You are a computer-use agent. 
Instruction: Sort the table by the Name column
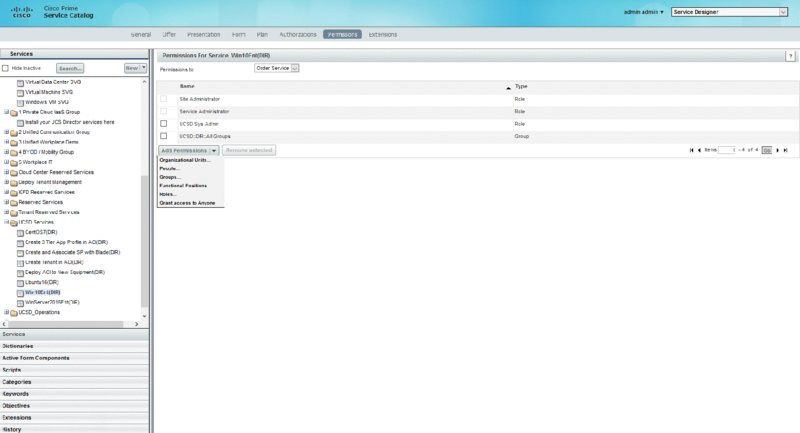[187, 87]
